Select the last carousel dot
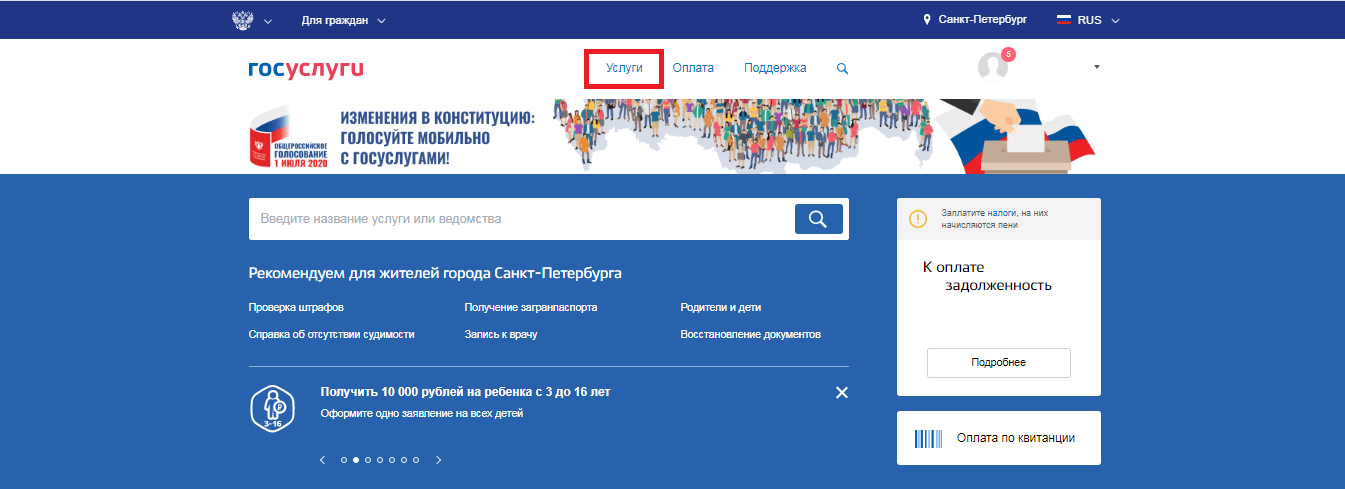This screenshot has height=489, width=1345. point(416,460)
